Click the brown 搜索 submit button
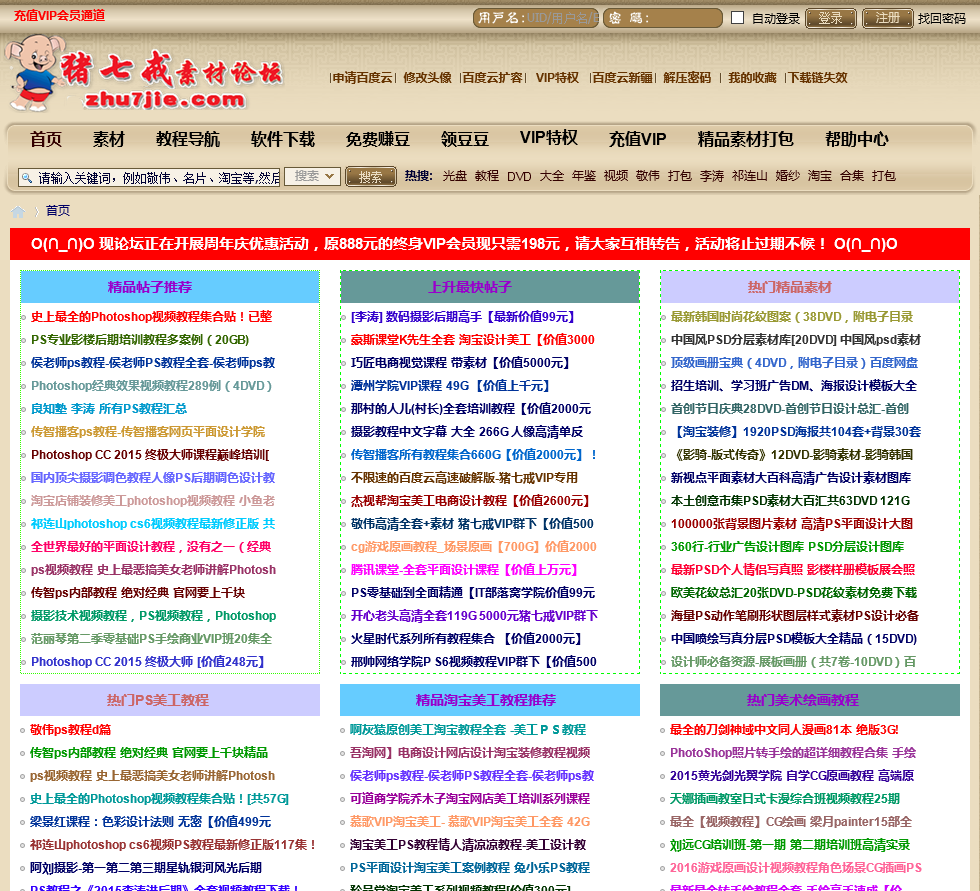 [x=371, y=177]
